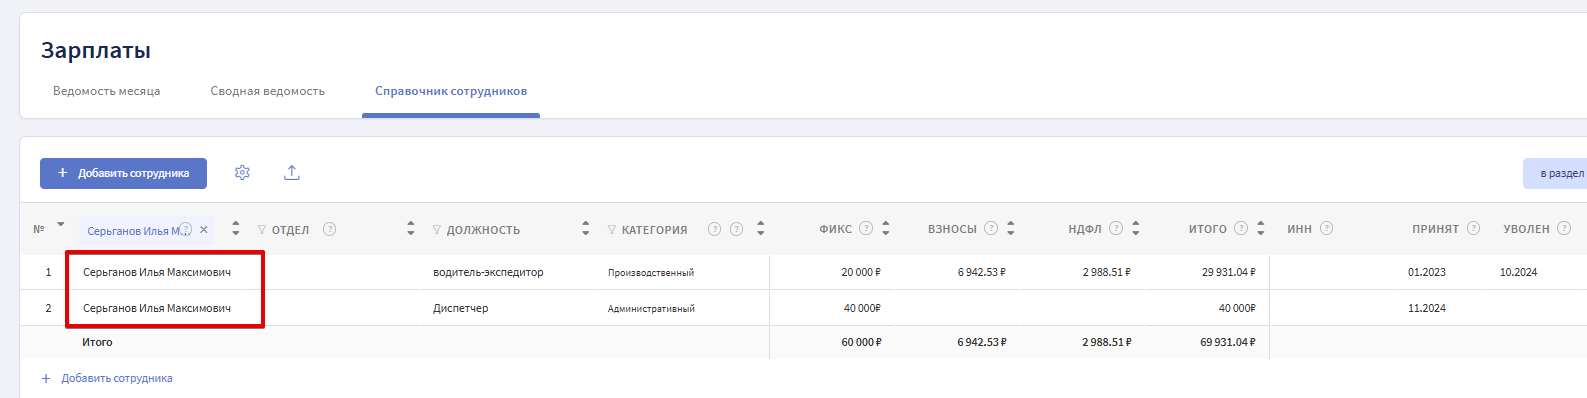The image size is (1587, 398).
Task: Toggle sort arrows of НДФЛ column
Action: 1136,229
